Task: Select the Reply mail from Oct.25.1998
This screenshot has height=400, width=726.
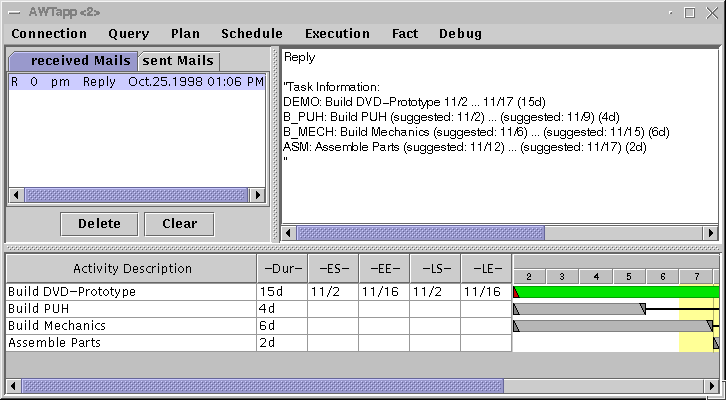Action: click(x=136, y=82)
